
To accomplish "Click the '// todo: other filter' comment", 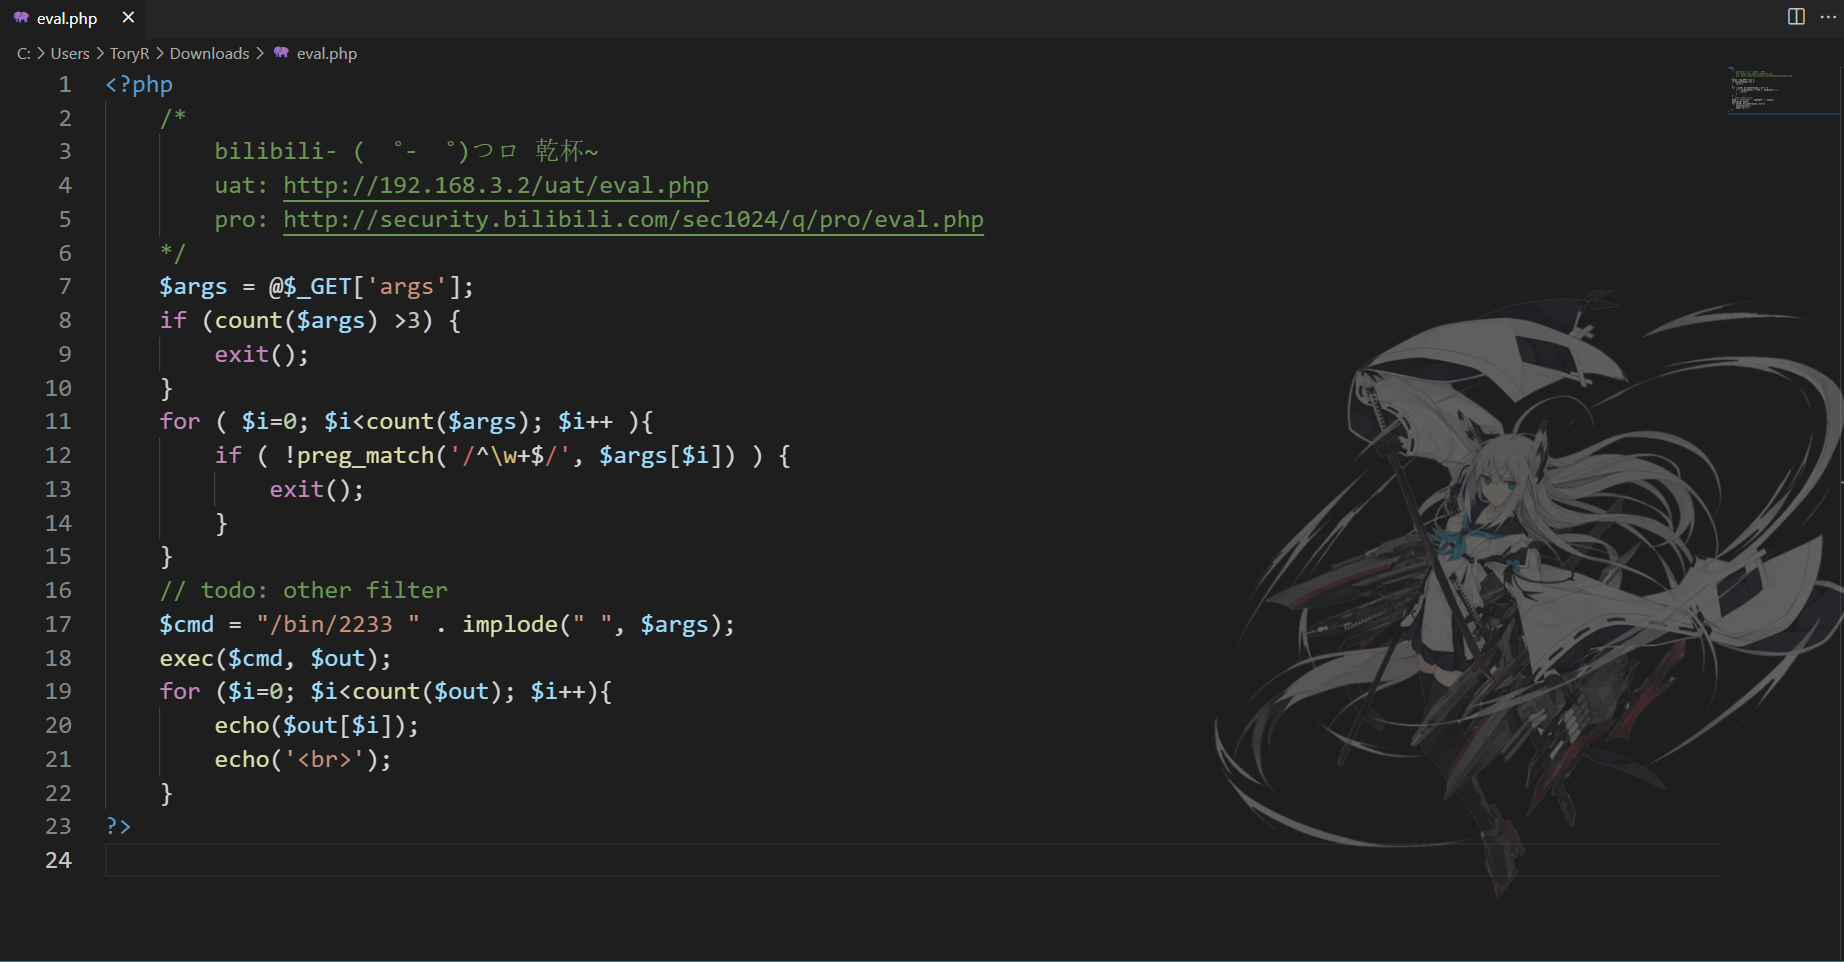I will (x=304, y=591).
